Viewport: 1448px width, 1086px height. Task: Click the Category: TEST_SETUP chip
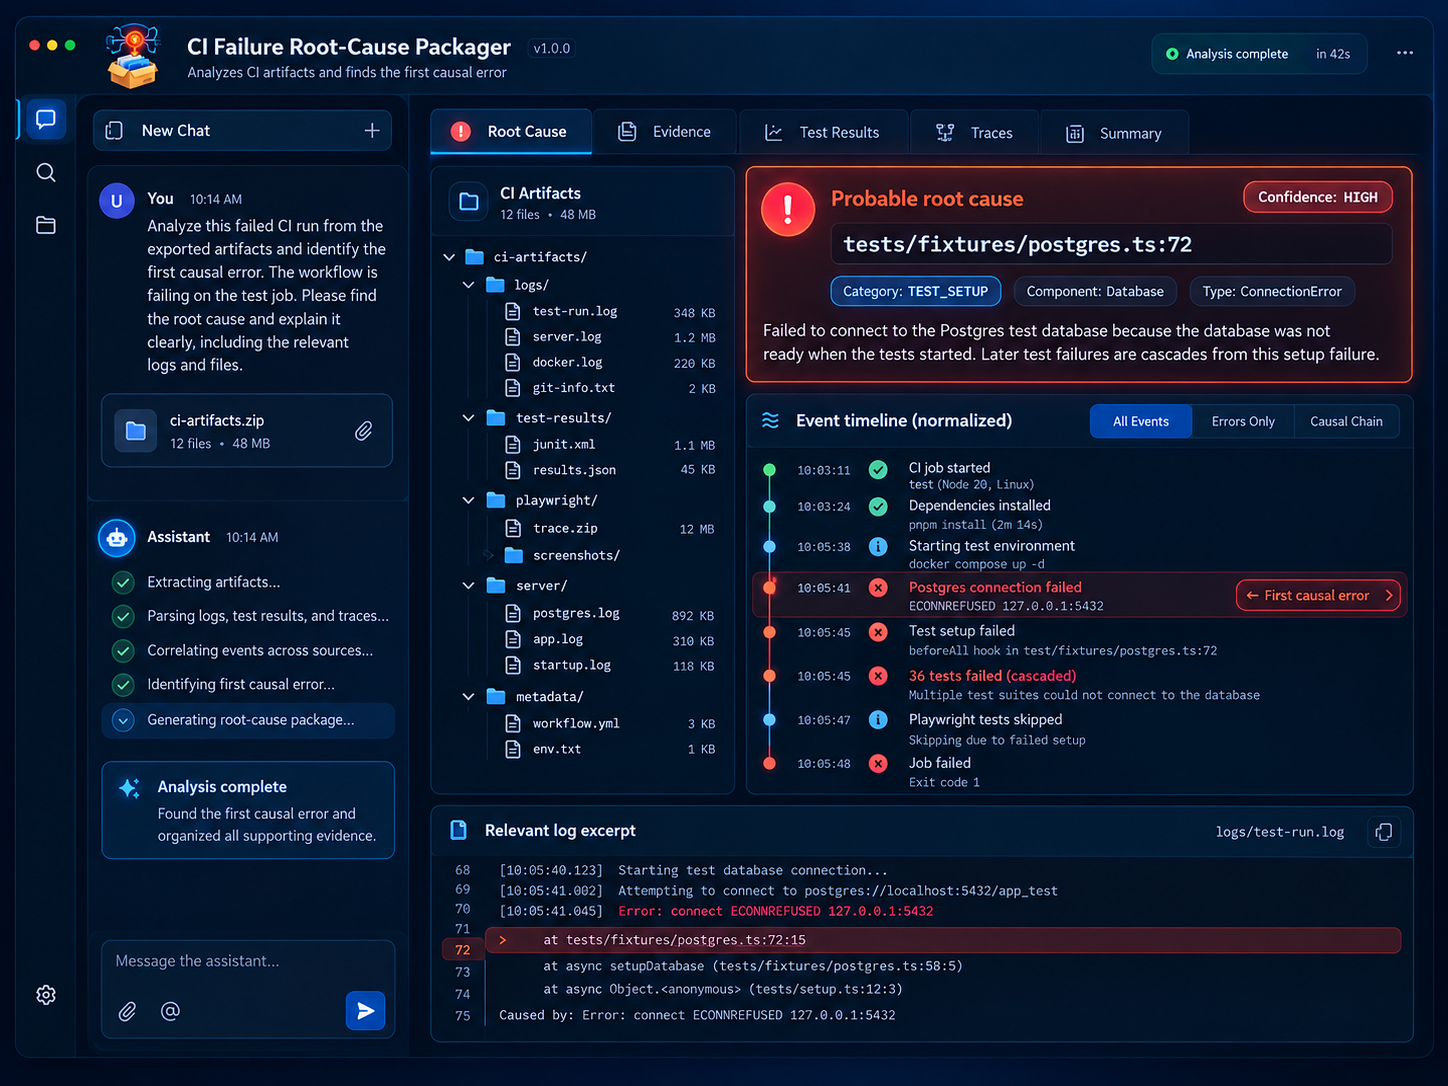pos(915,291)
